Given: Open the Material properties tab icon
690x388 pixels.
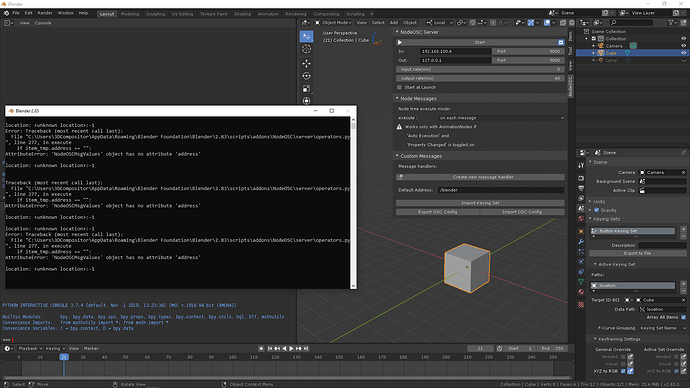Looking at the screenshot, I should coord(581,292).
